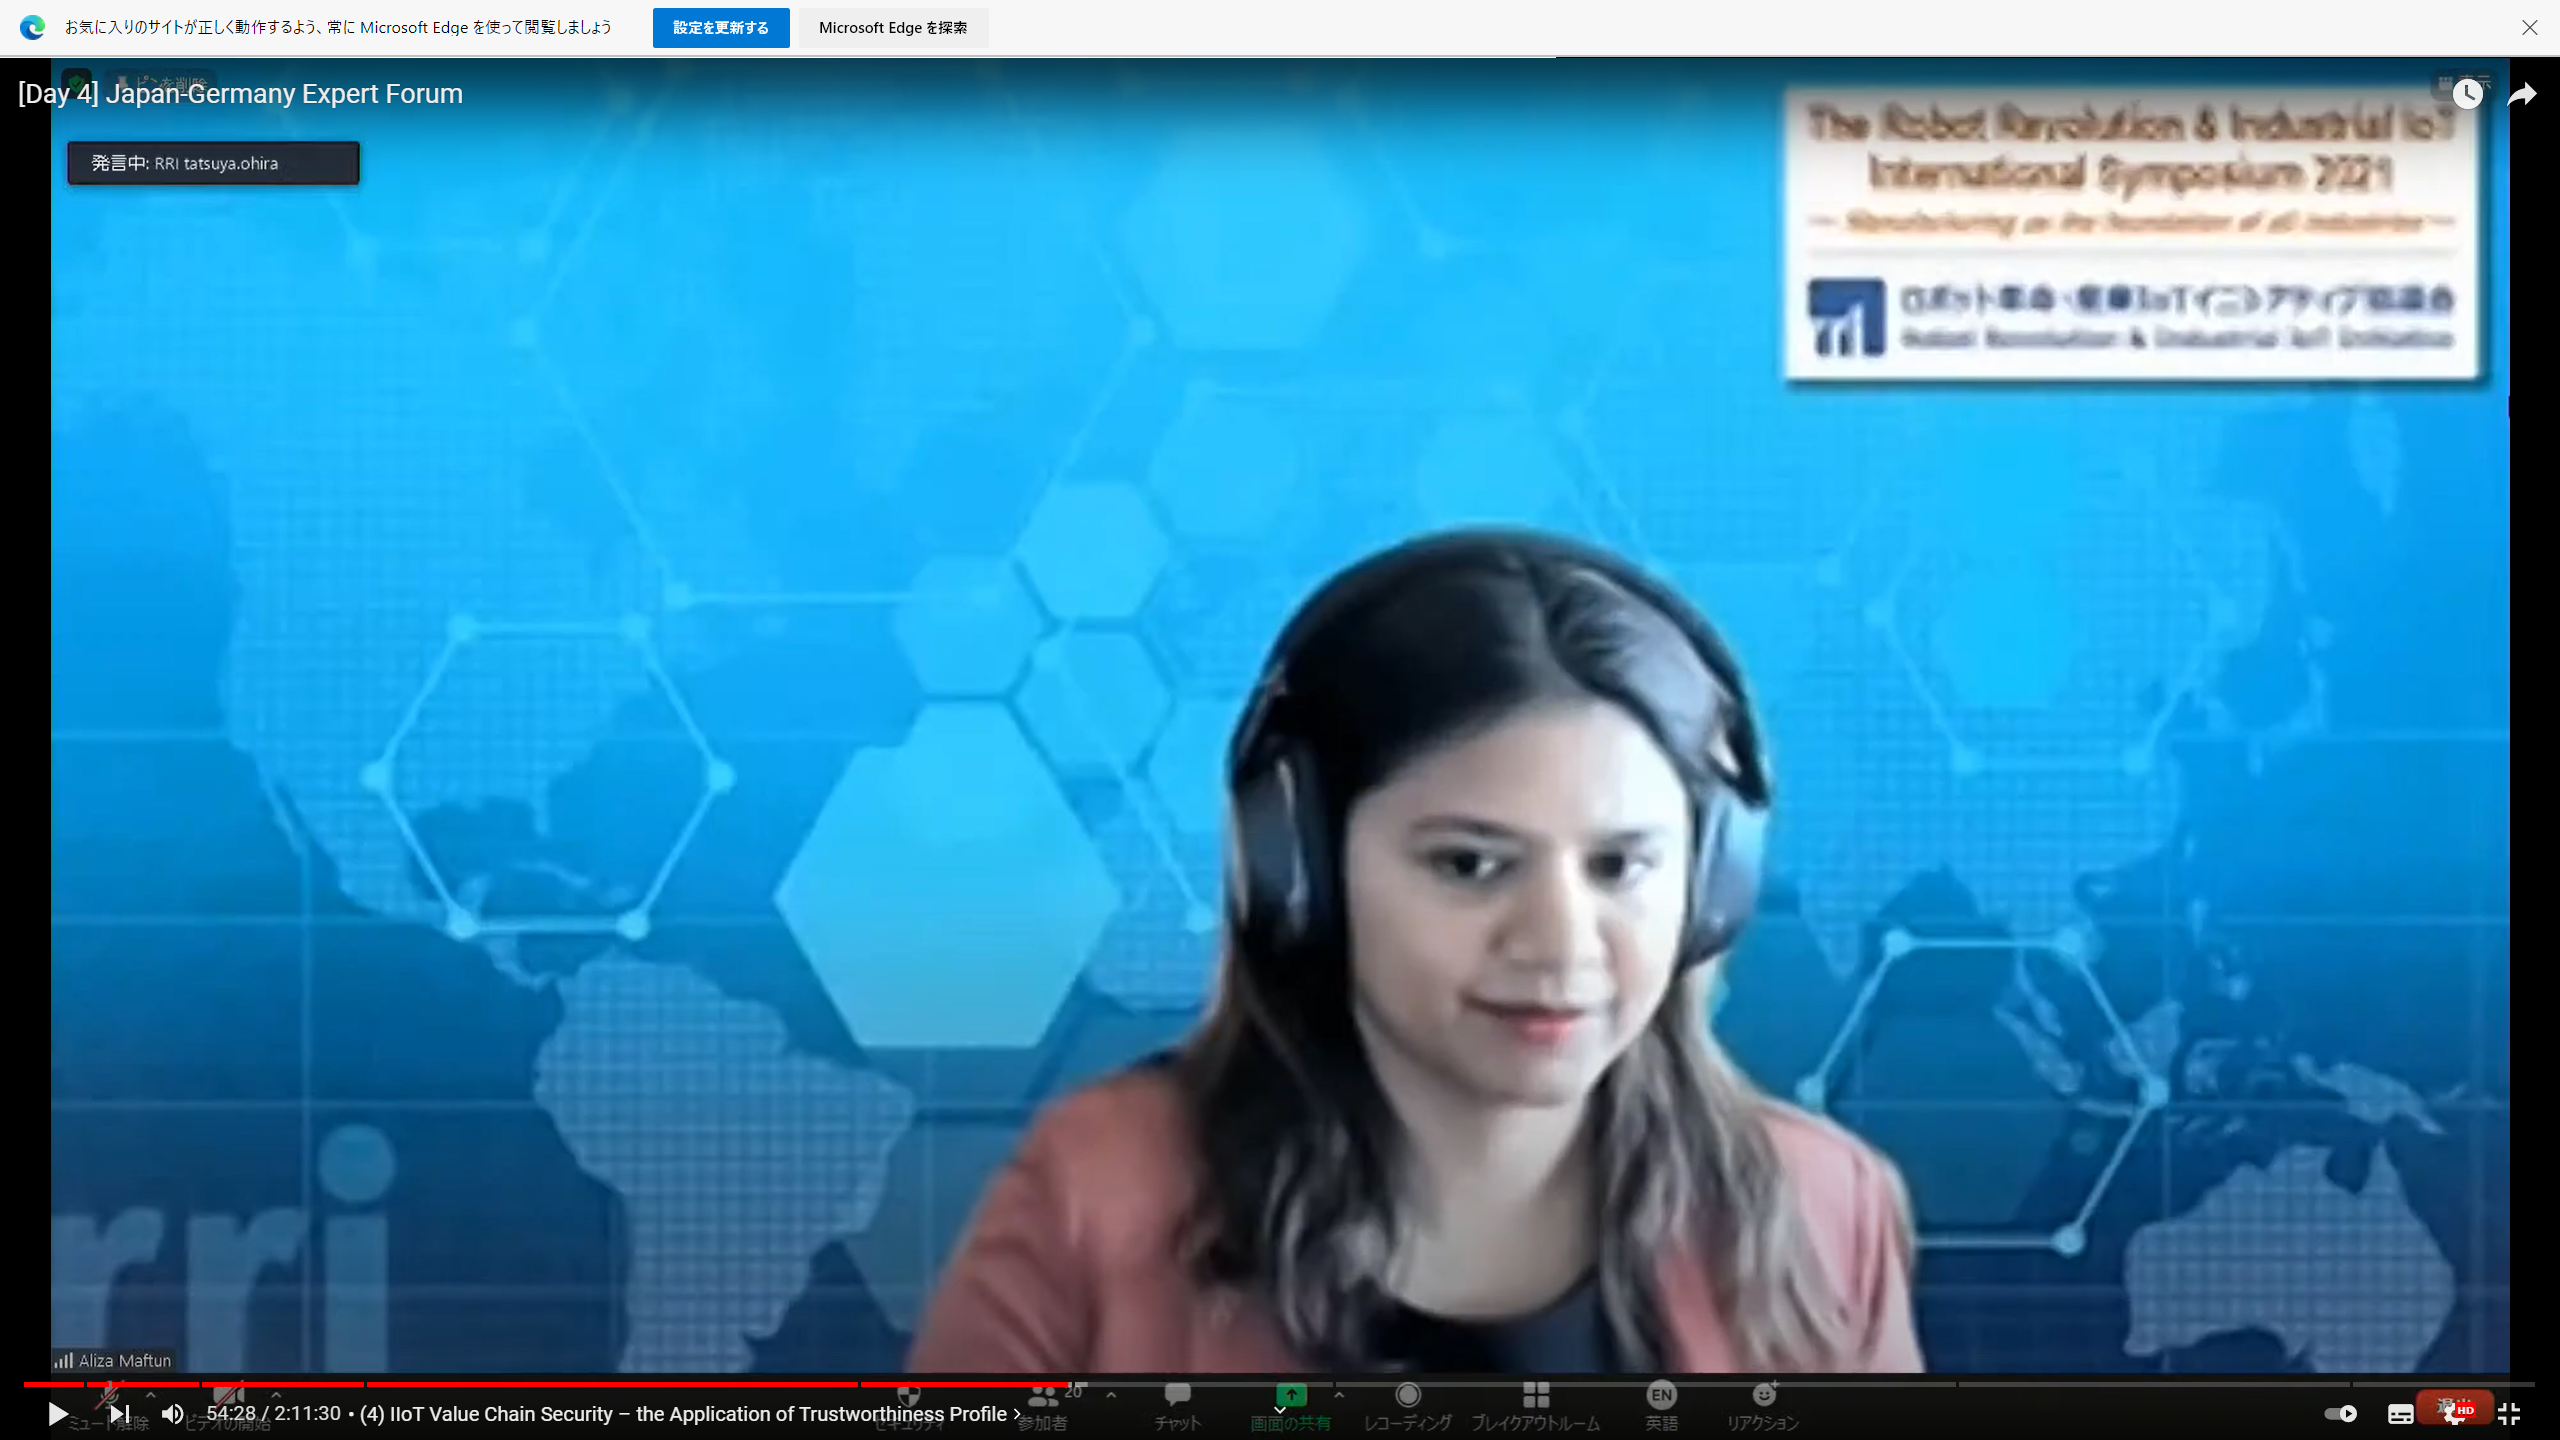This screenshot has width=2560, height=1440.
Task: Seek into the final chapter segment of timeline
Action: pos(2445,1384)
